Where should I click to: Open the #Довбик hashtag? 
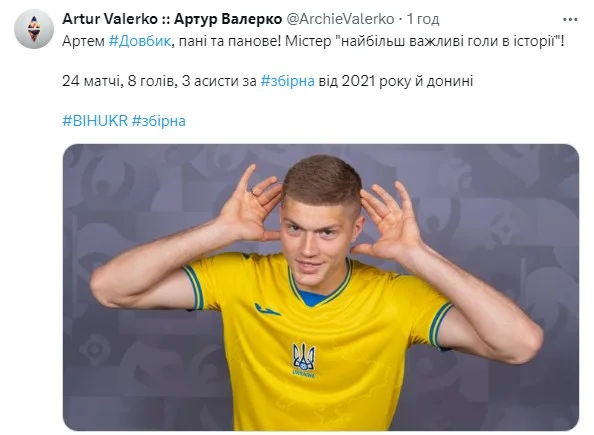(x=140, y=41)
